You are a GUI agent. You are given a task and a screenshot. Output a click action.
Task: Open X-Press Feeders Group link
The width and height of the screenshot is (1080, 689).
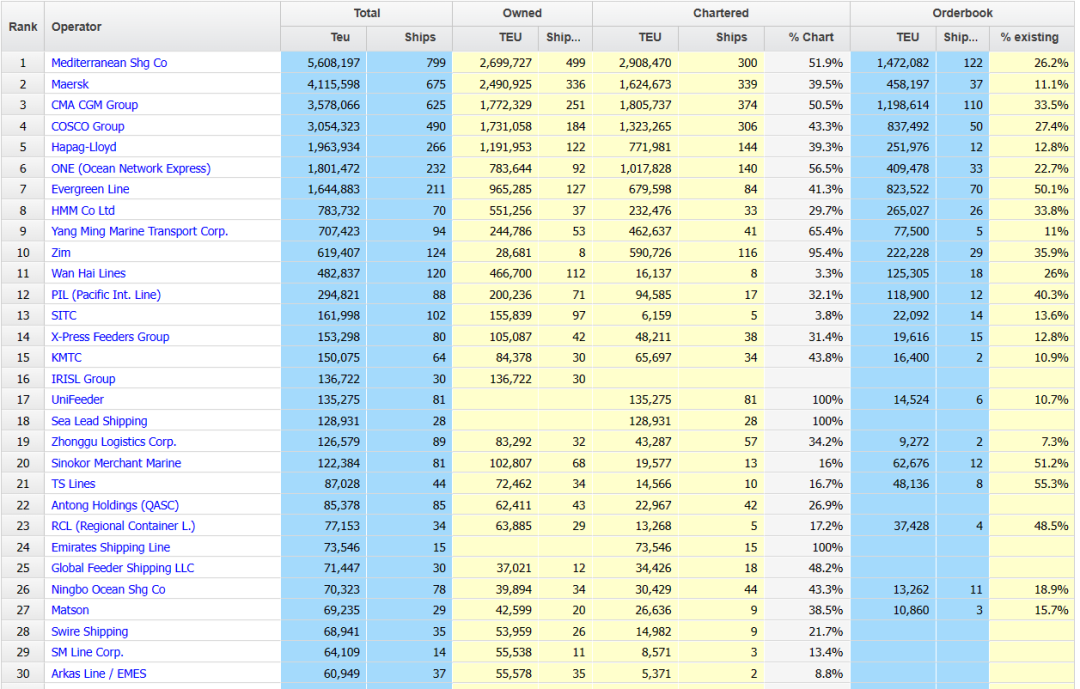pos(110,336)
